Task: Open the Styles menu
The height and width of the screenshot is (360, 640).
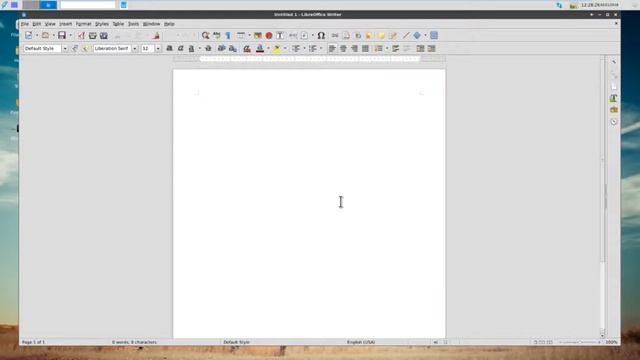Action: tap(102, 24)
